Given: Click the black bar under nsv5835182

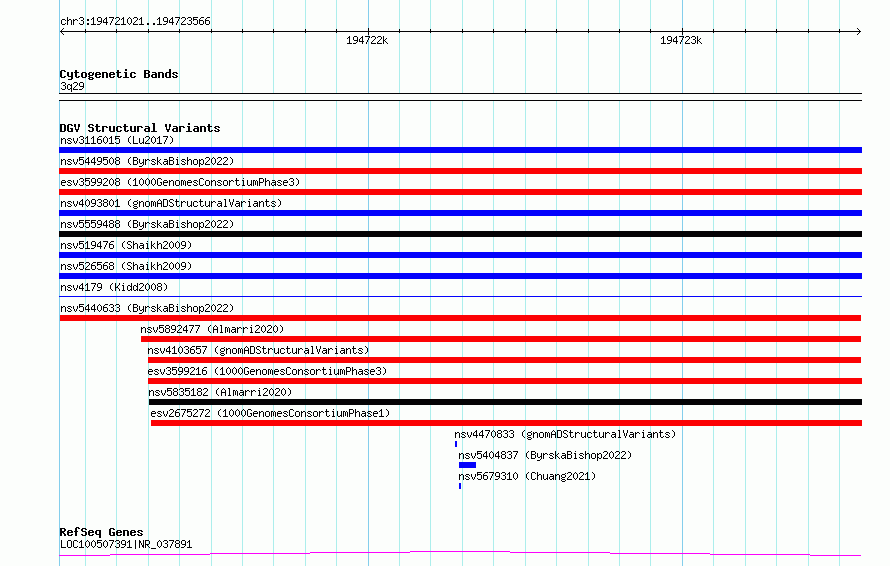Looking at the screenshot, I should pos(505,402).
